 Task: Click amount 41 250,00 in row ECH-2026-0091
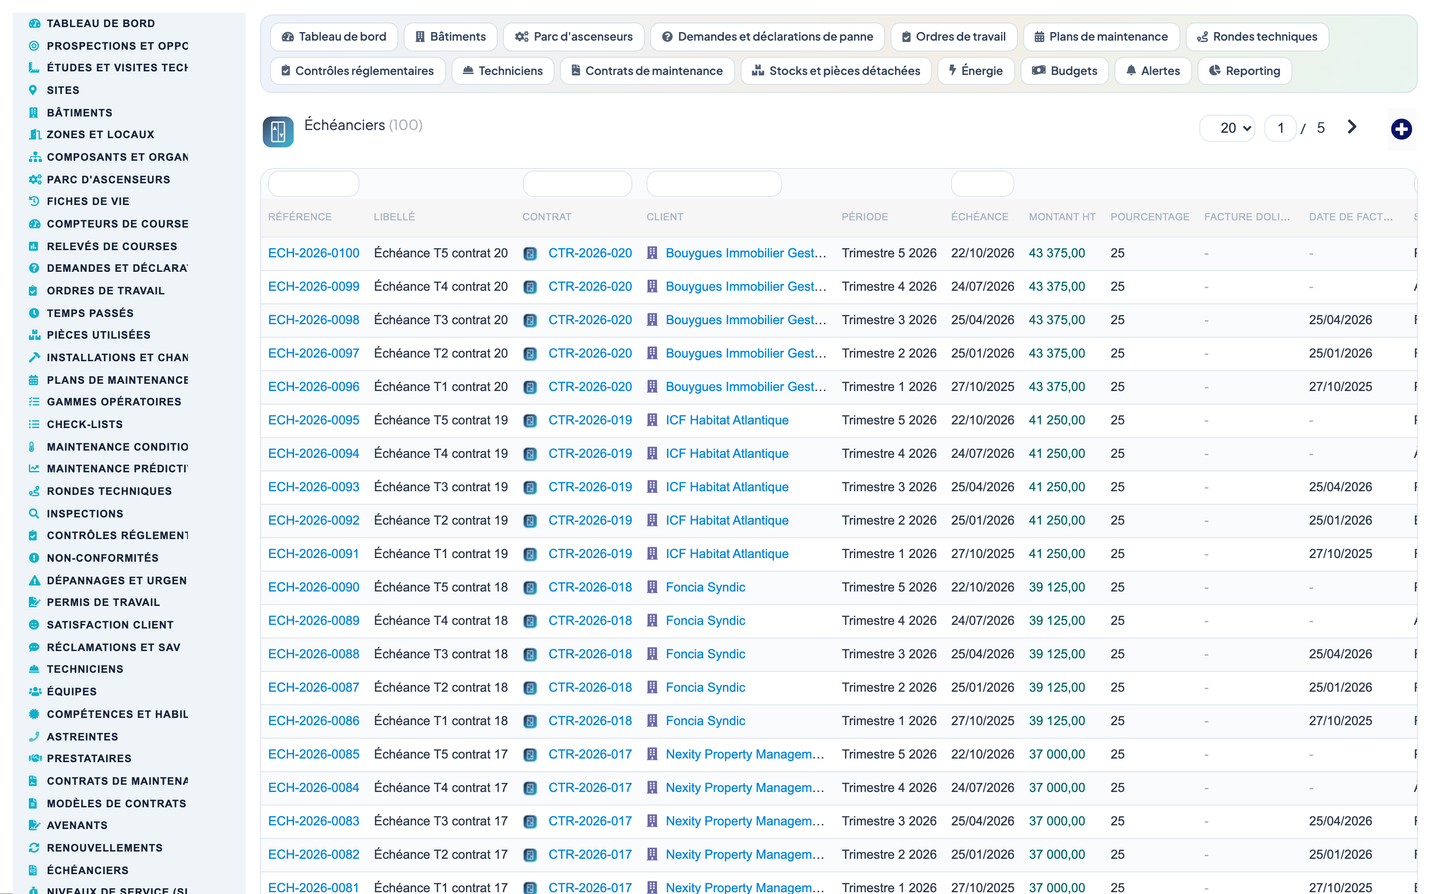pyautogui.click(x=1057, y=554)
